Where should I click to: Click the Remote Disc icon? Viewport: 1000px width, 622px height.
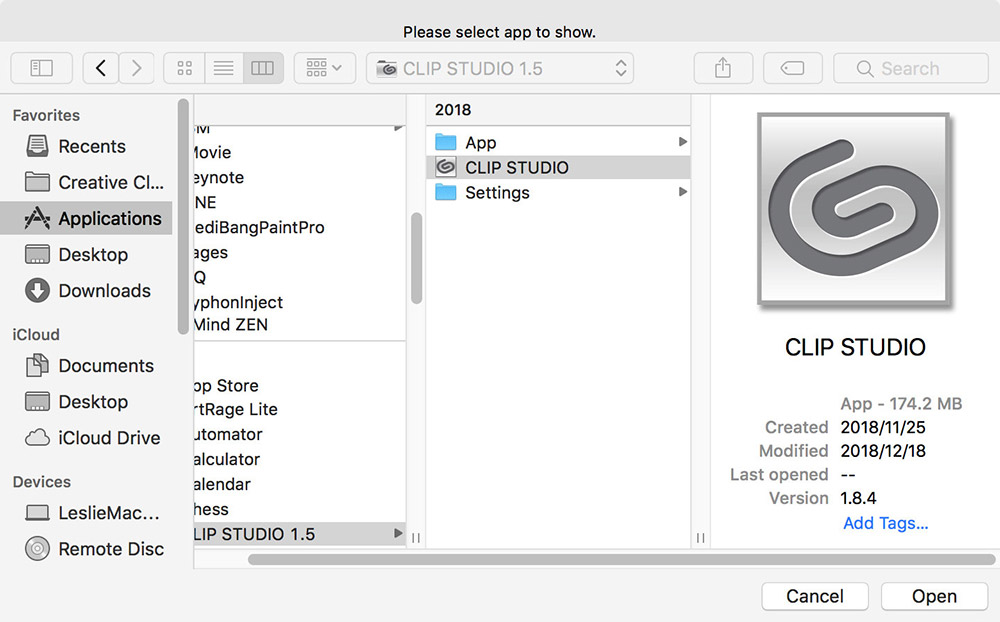37,549
